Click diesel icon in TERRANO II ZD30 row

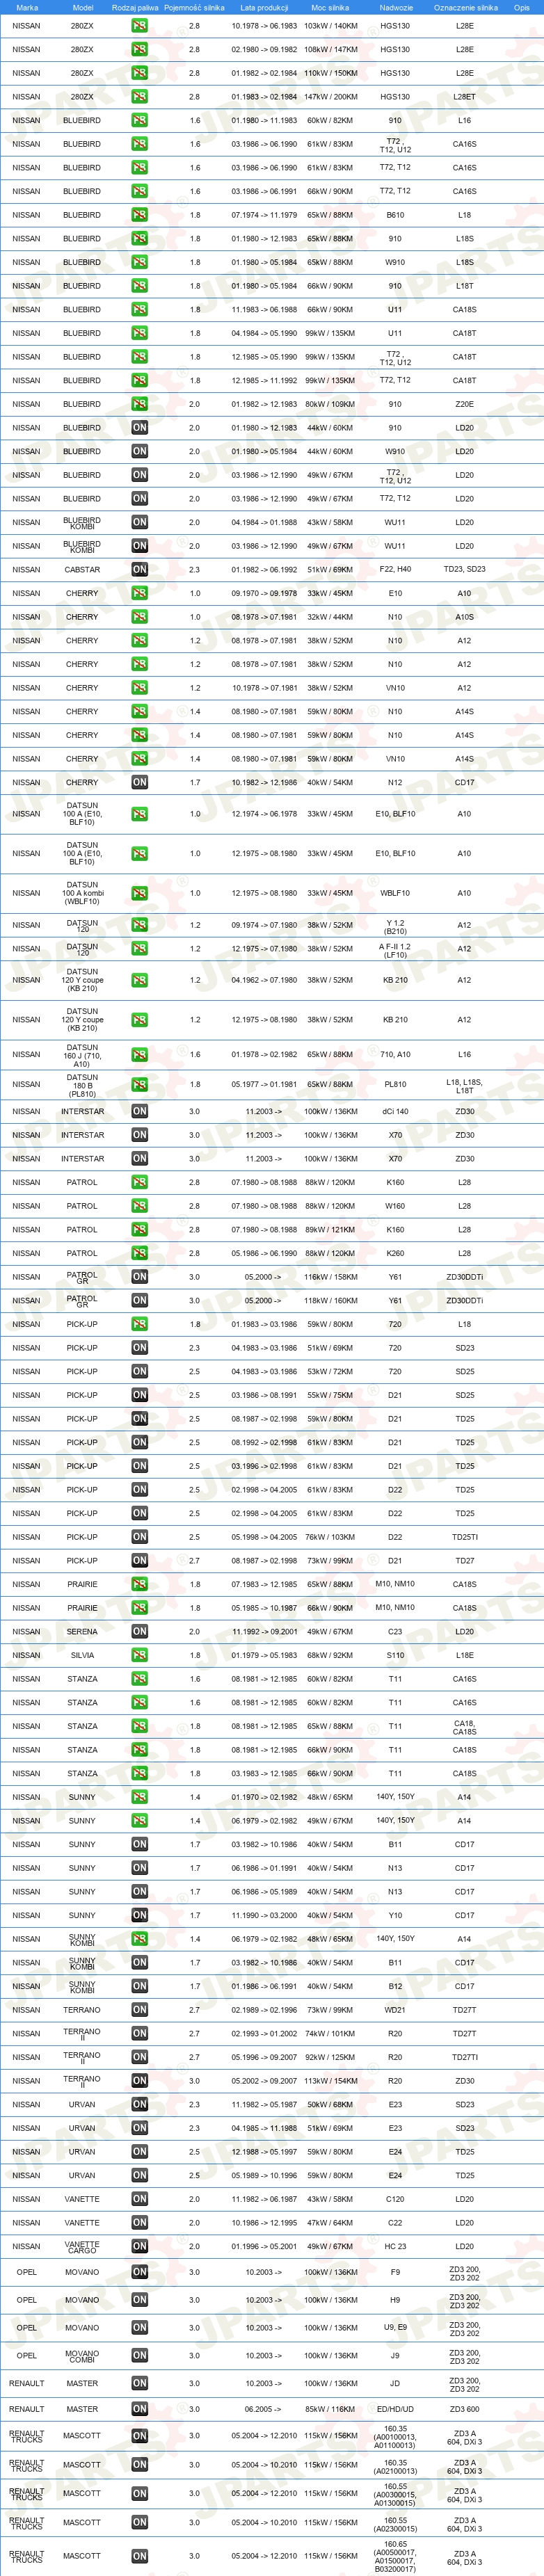click(139, 2081)
